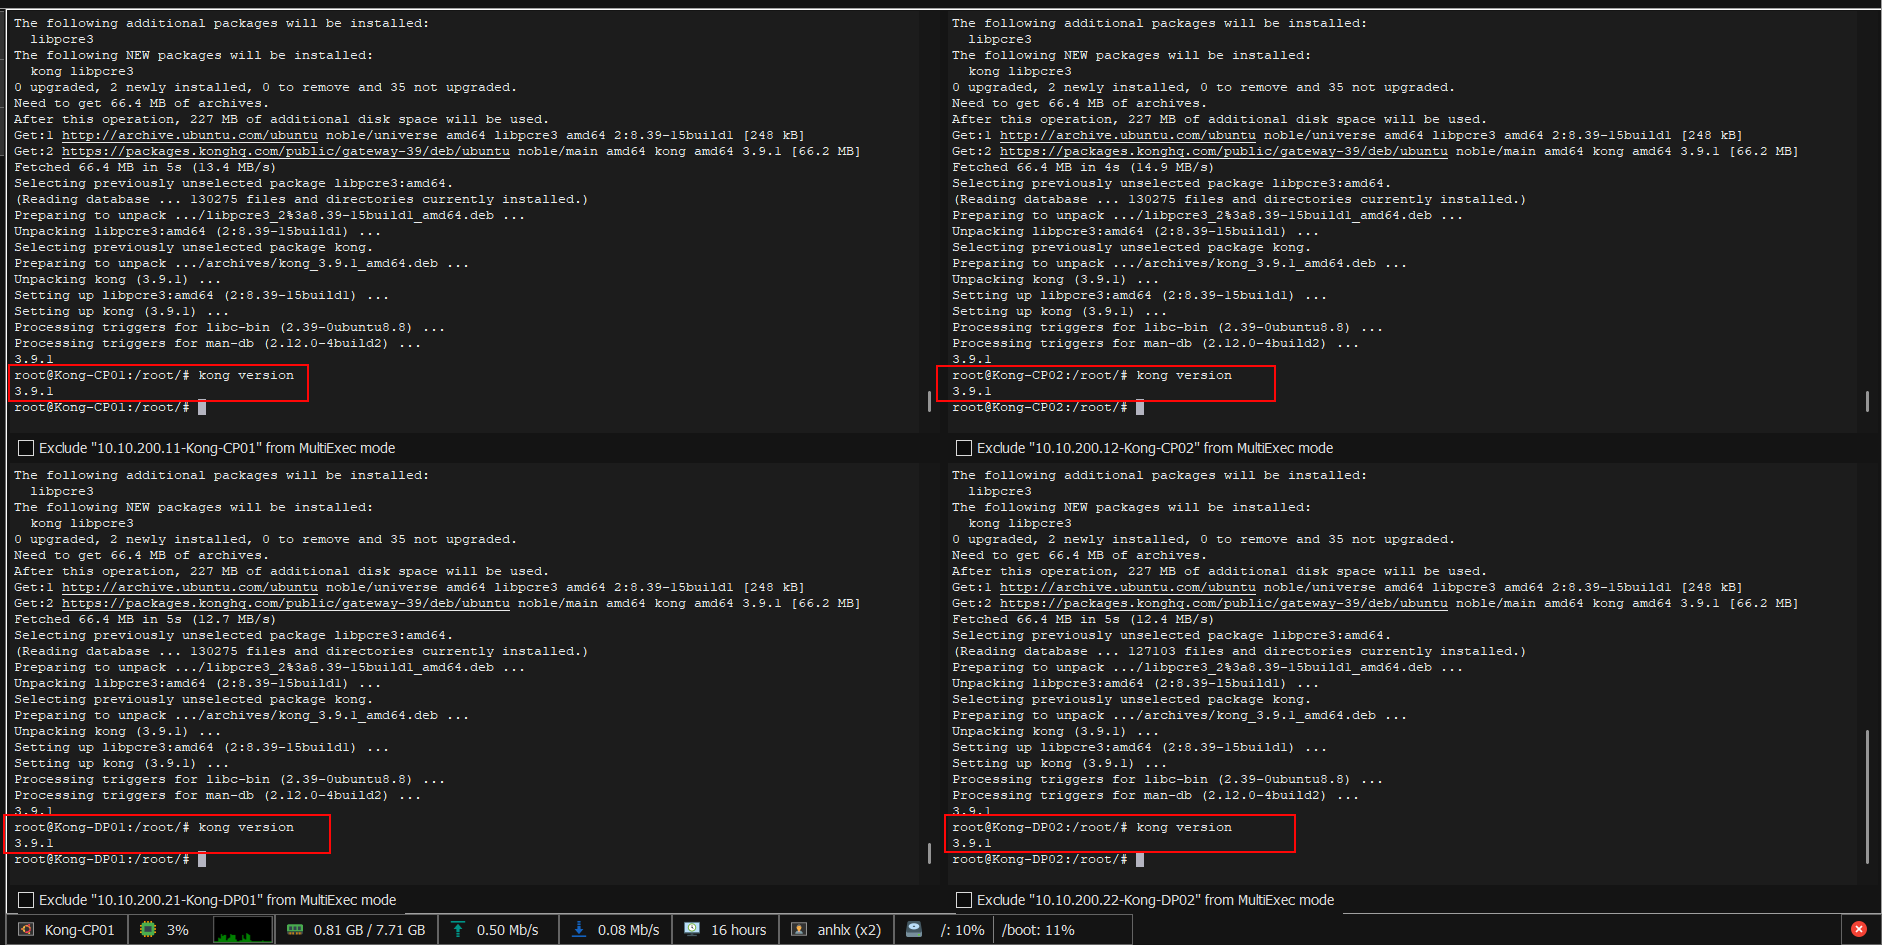
Task: Click the CPU chip icon beside 3%
Action: click(x=148, y=930)
